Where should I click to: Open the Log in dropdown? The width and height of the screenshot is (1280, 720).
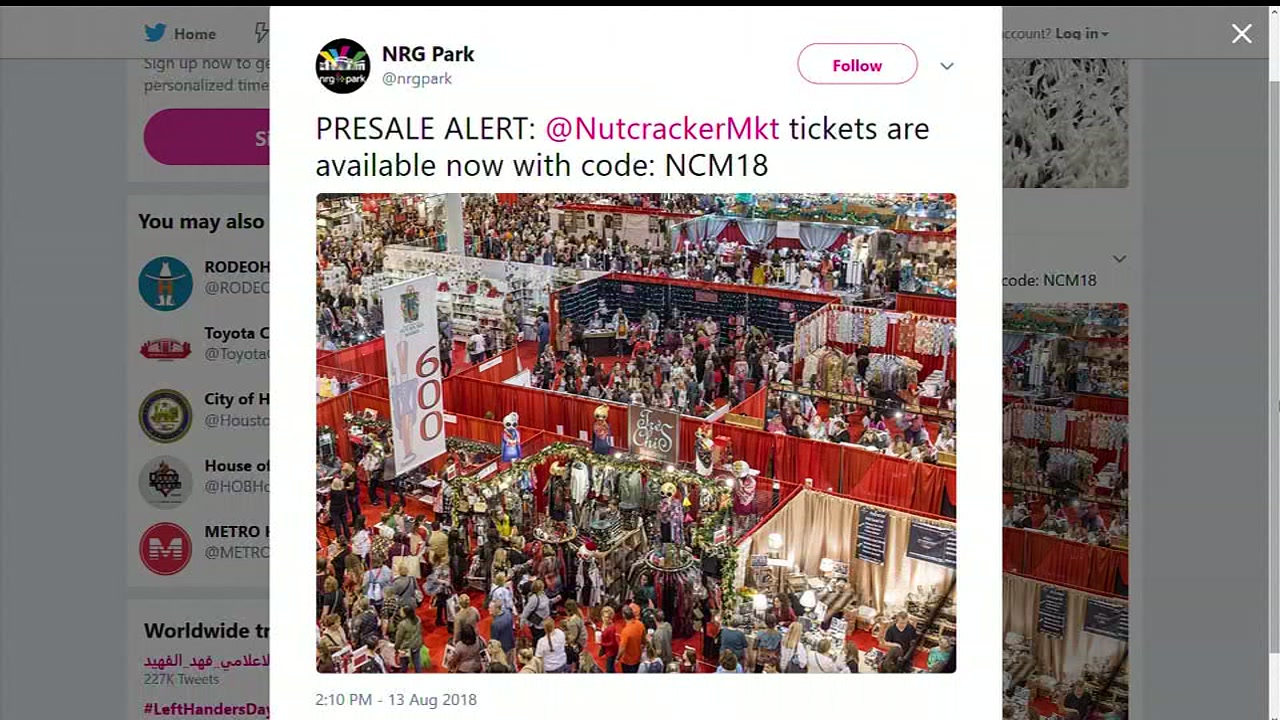[1082, 33]
